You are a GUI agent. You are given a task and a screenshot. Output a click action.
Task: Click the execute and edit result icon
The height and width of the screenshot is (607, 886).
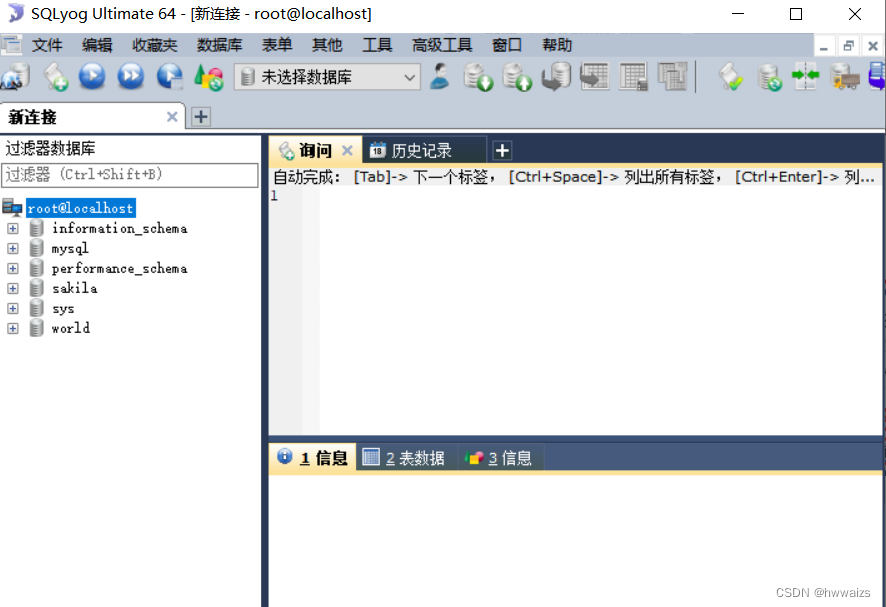170,77
